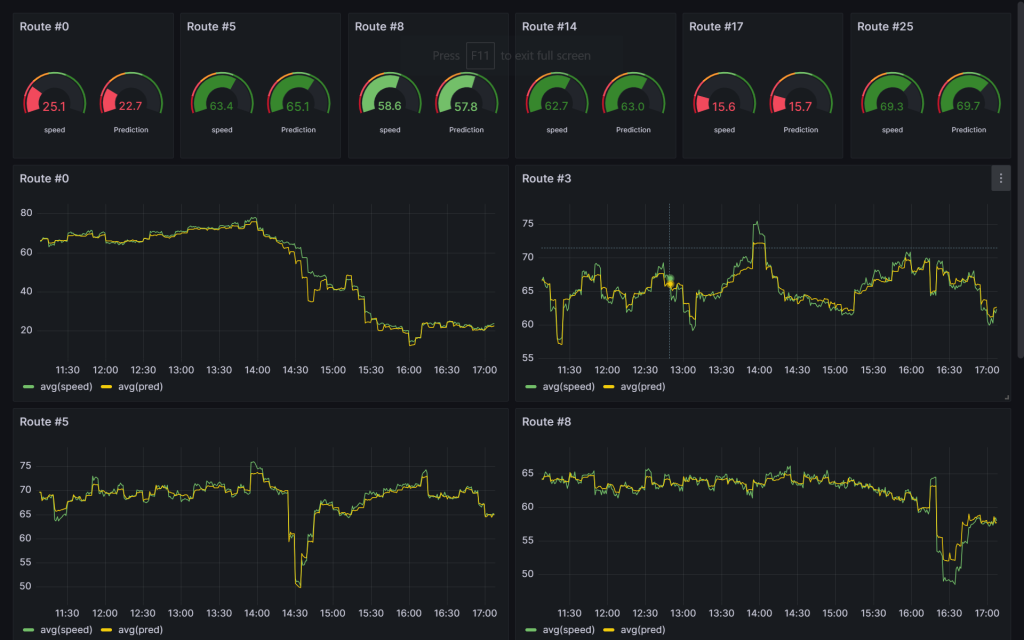This screenshot has width=1024, height=640.
Task: Open the Route #3 panel three-dot menu
Action: [1000, 178]
